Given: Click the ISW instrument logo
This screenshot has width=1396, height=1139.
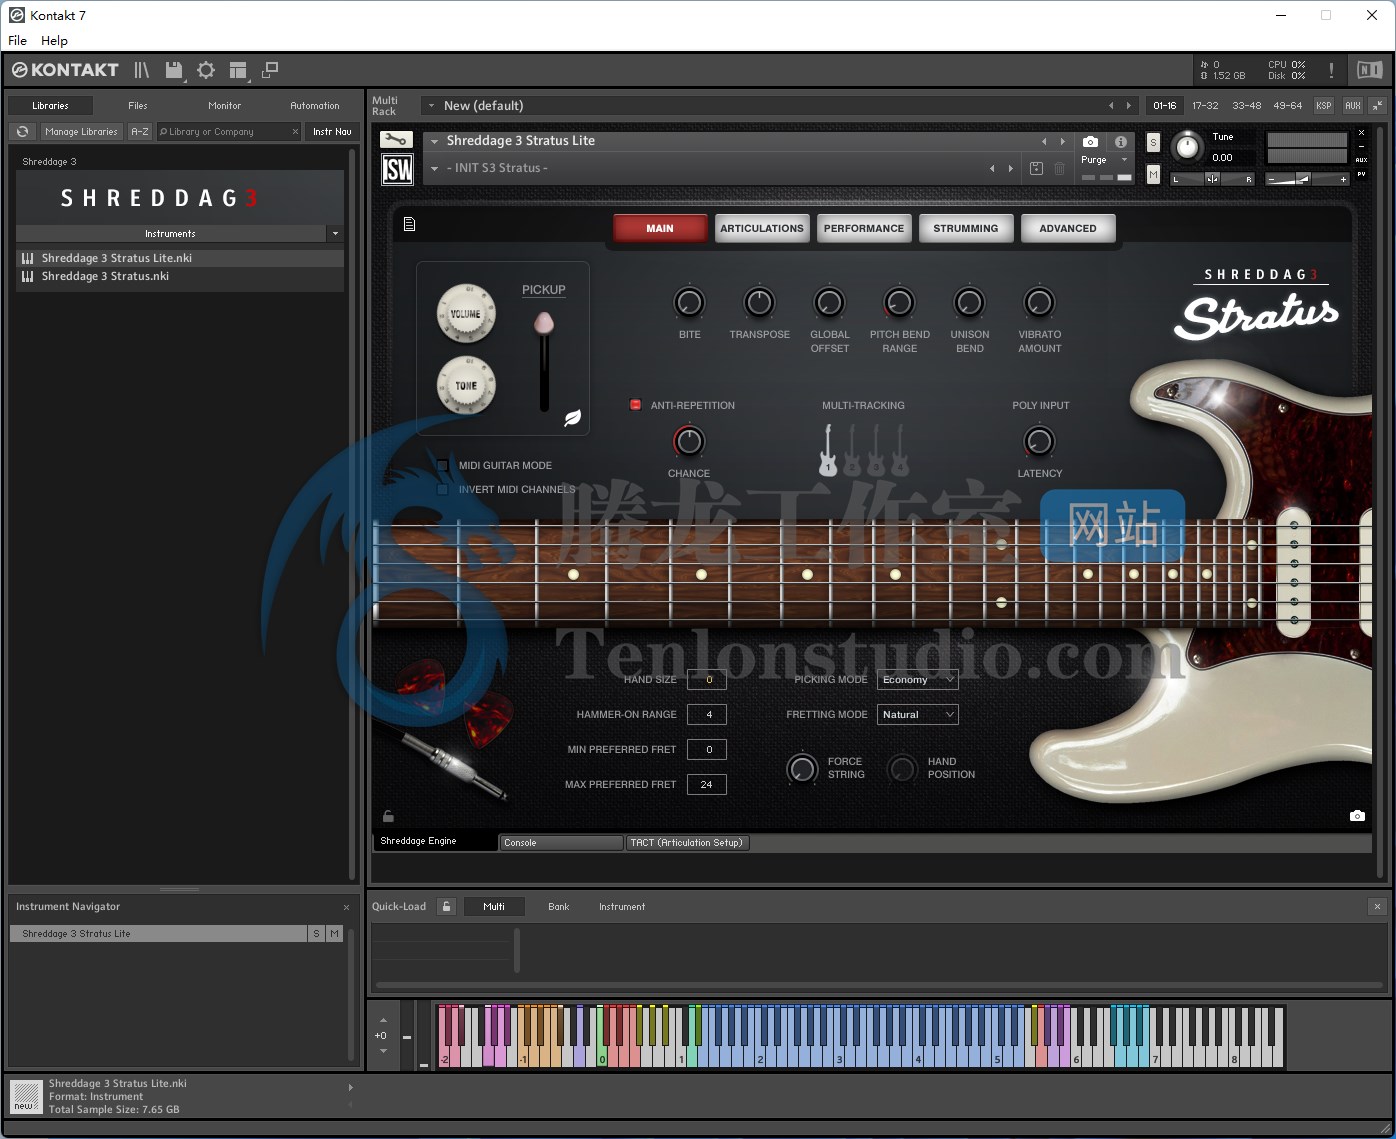Looking at the screenshot, I should (397, 169).
